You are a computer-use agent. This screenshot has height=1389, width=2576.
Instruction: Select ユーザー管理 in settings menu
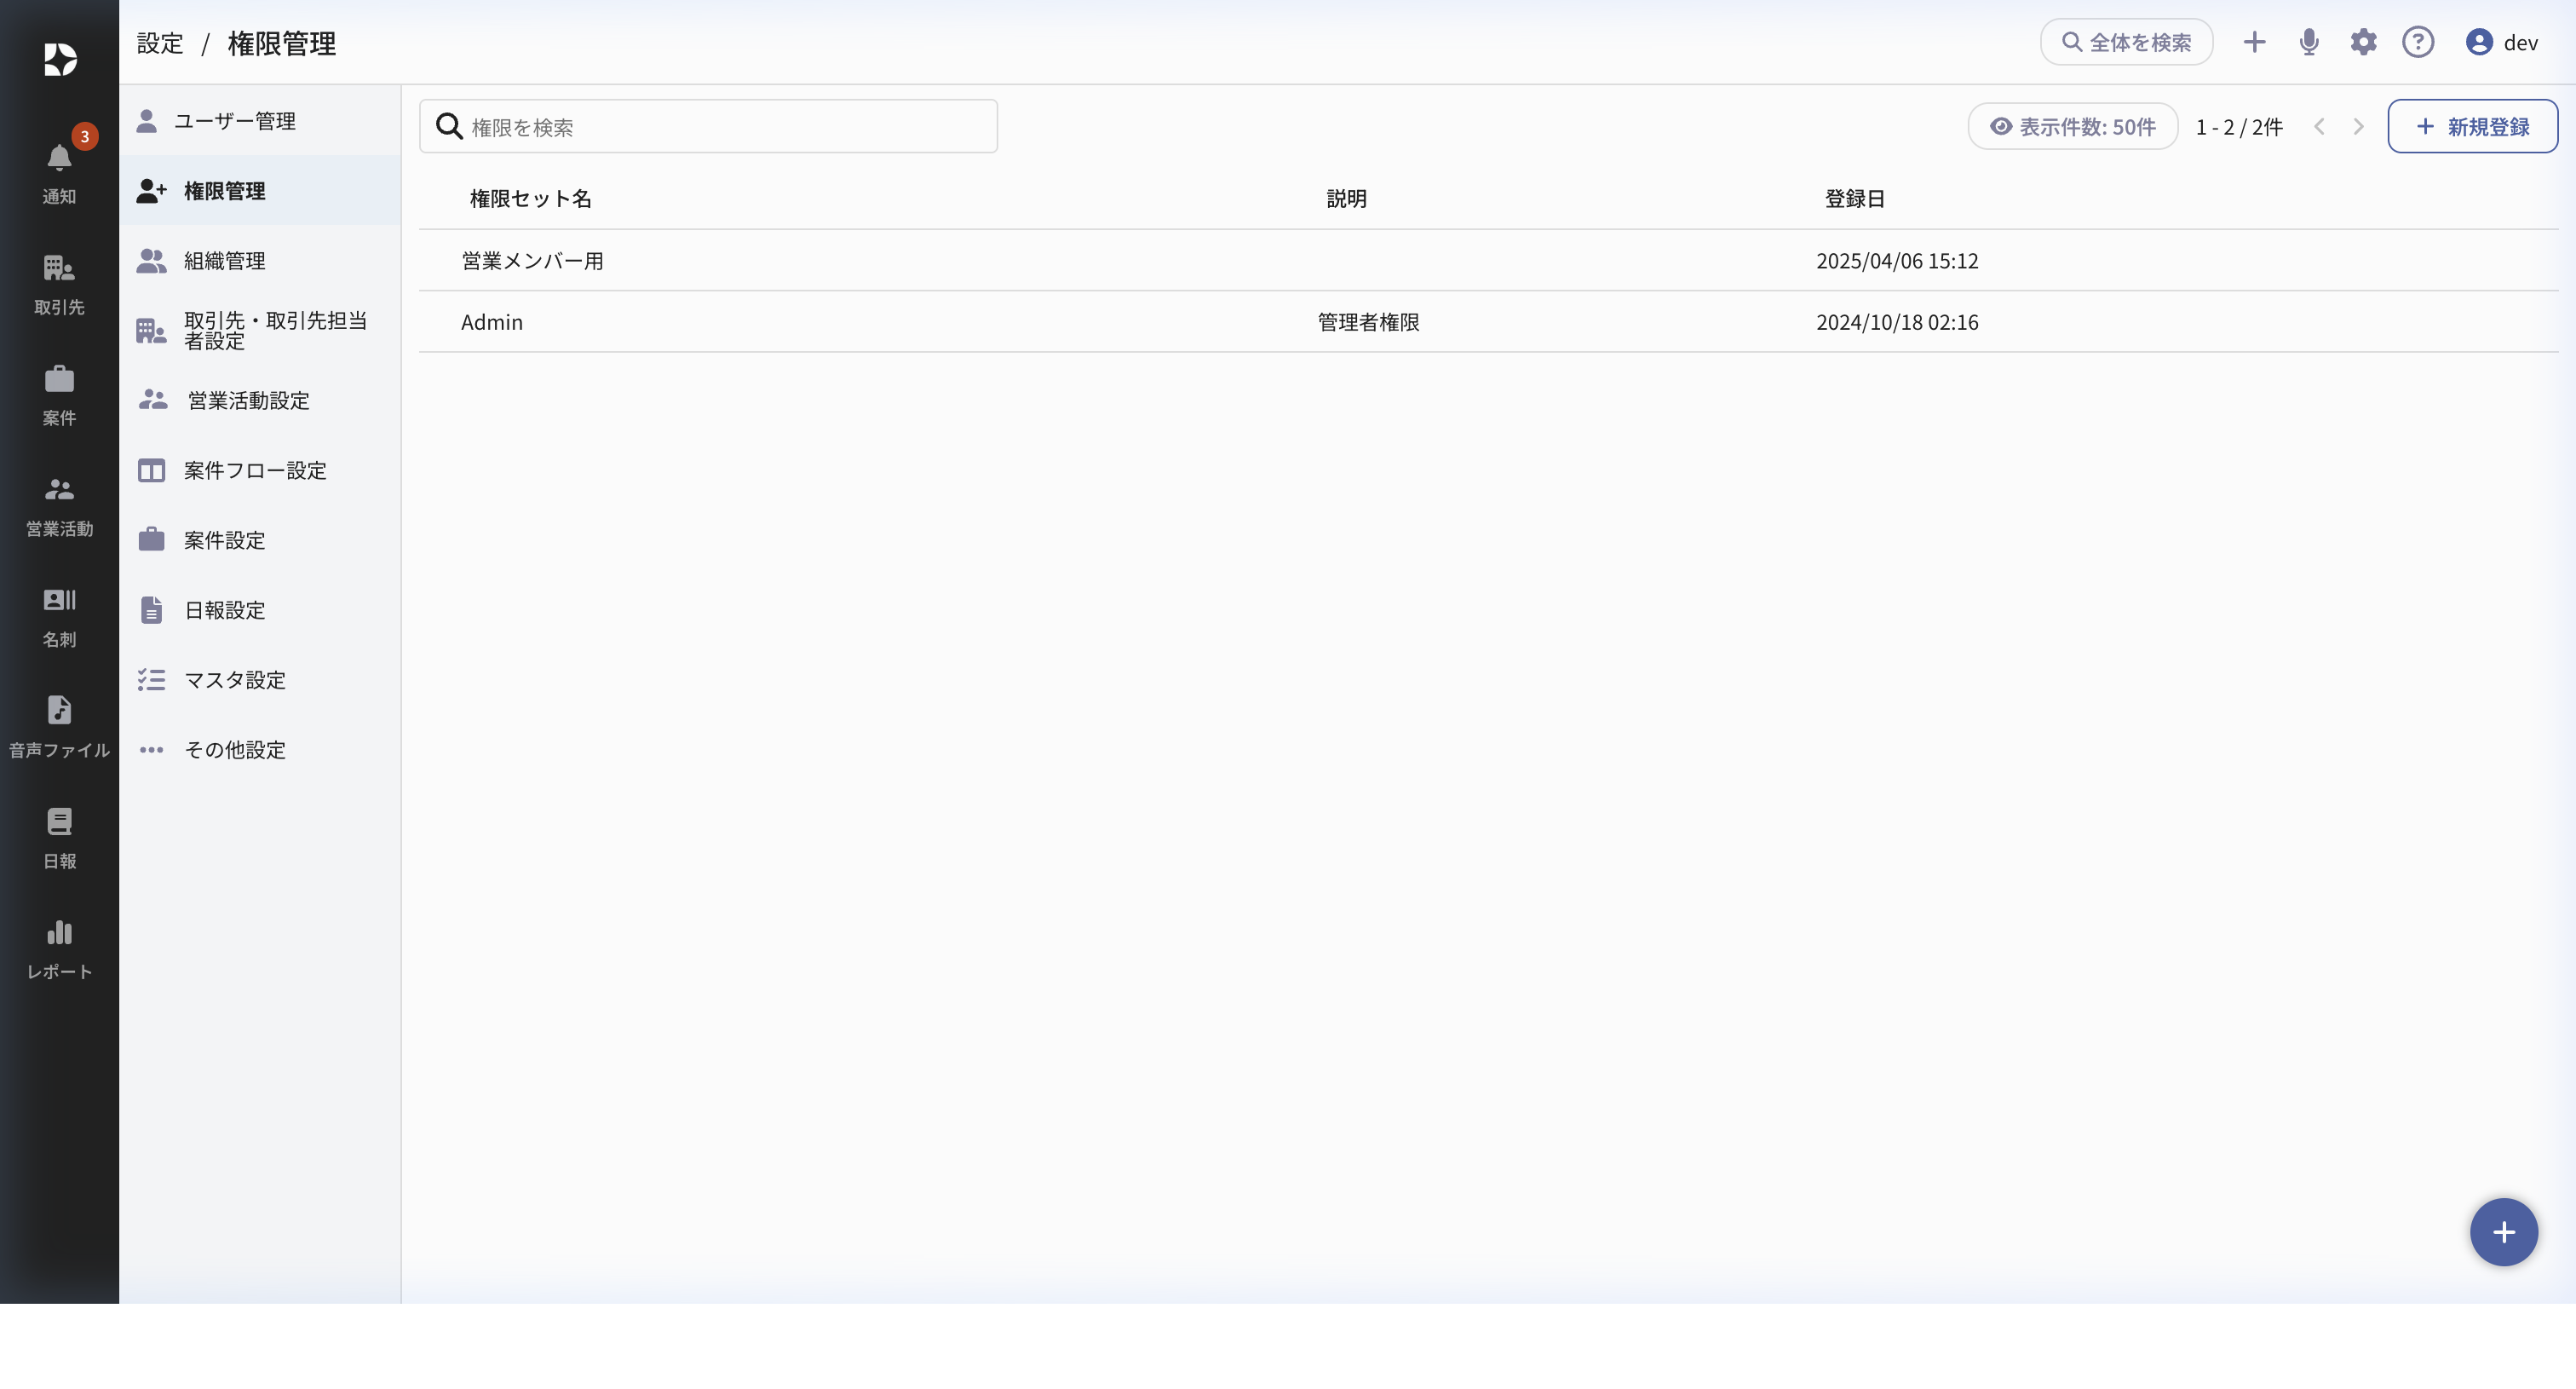(x=234, y=121)
